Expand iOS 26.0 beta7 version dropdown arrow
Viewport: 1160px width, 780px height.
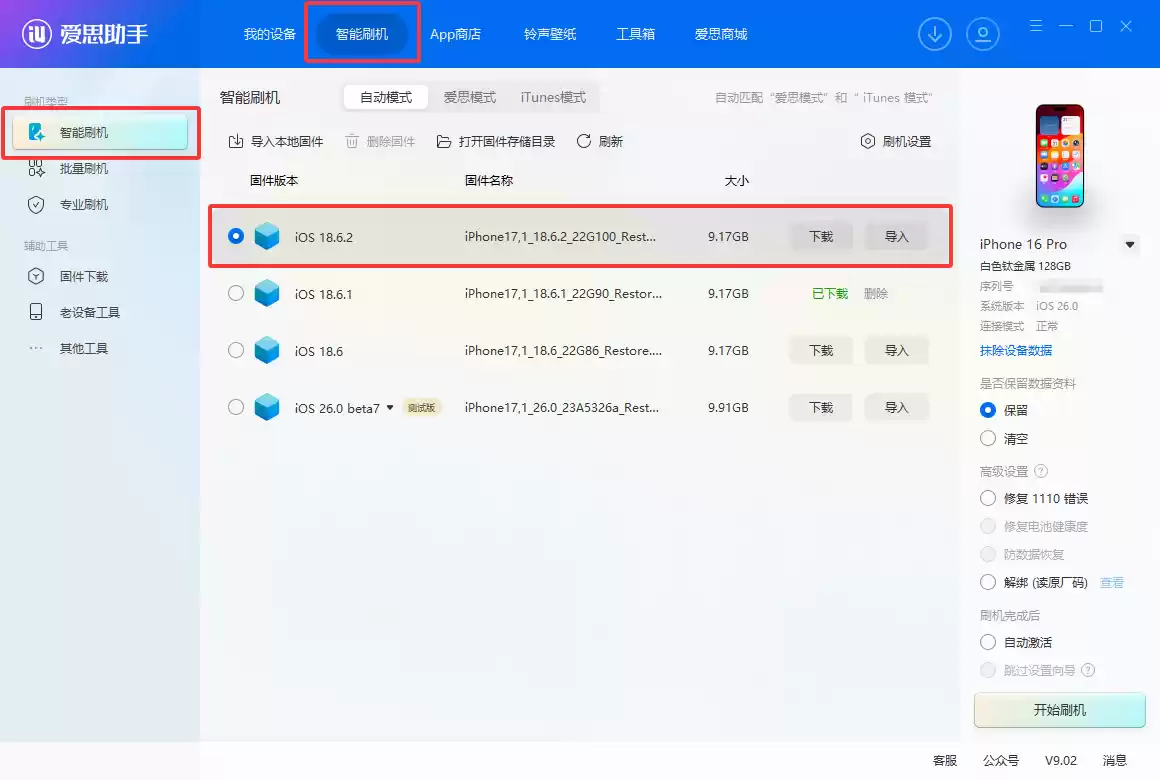390,408
